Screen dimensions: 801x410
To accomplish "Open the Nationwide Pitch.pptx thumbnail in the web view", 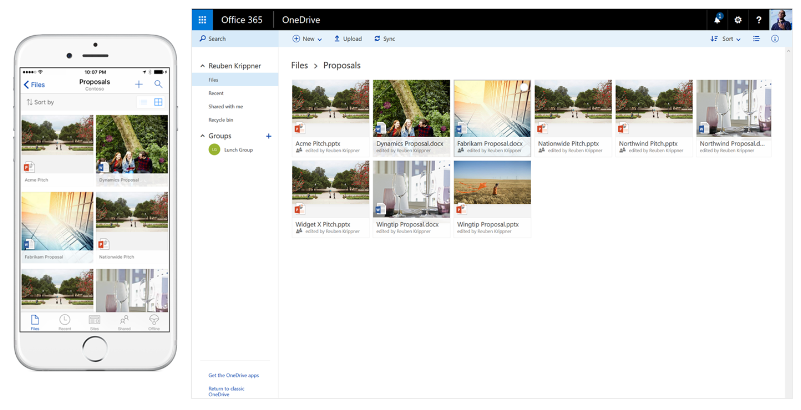I will pos(573,108).
